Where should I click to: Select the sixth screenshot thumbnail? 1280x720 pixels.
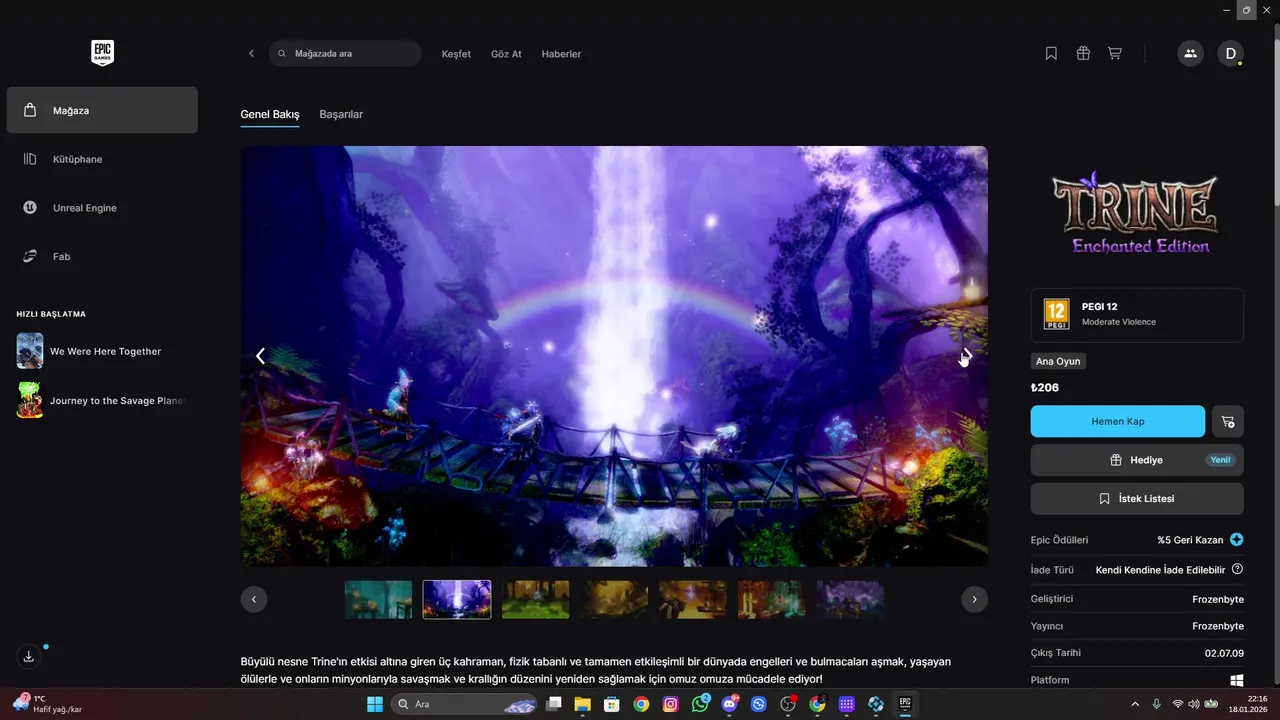[772, 599]
